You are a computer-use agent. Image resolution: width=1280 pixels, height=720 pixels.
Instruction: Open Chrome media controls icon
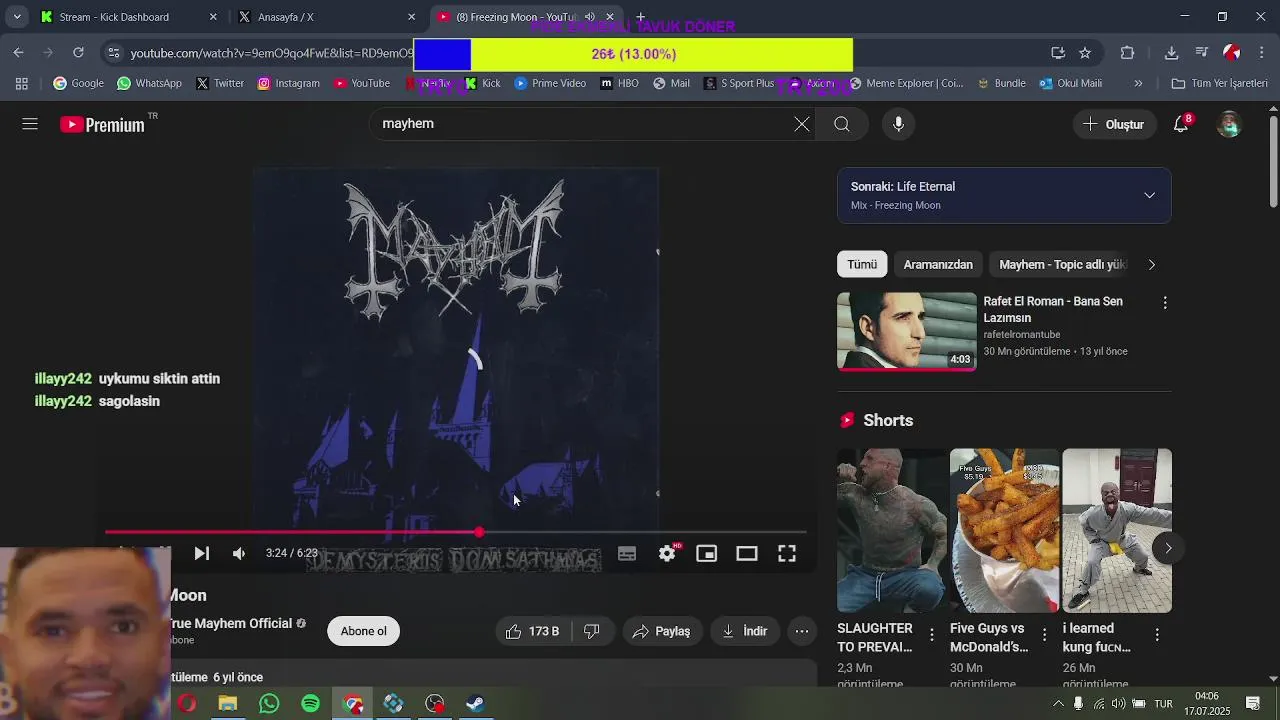1201,53
